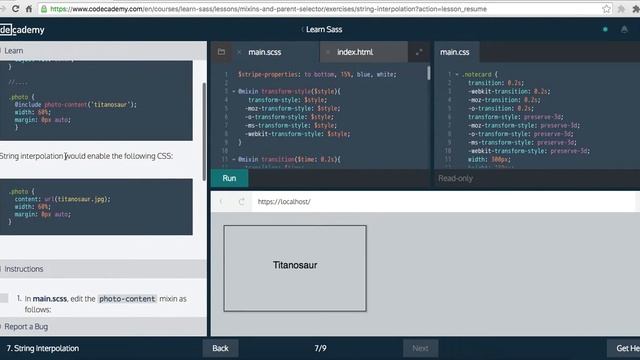Select the main.css output tab
This screenshot has height=360, width=640.
click(454, 52)
